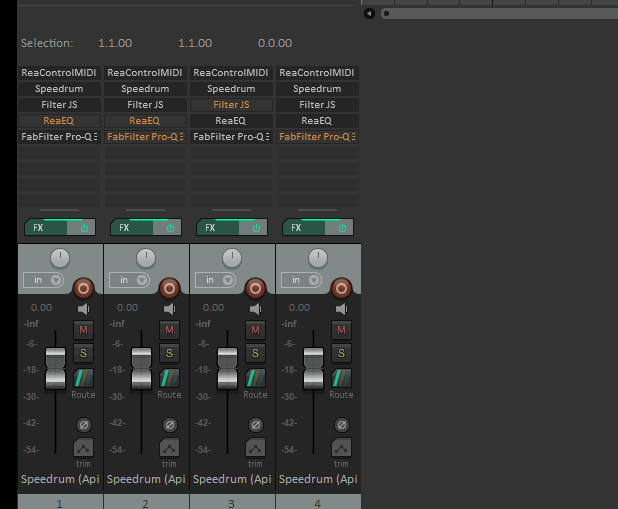Open envelope trim button on track 4
618x509 pixels.
[341, 448]
